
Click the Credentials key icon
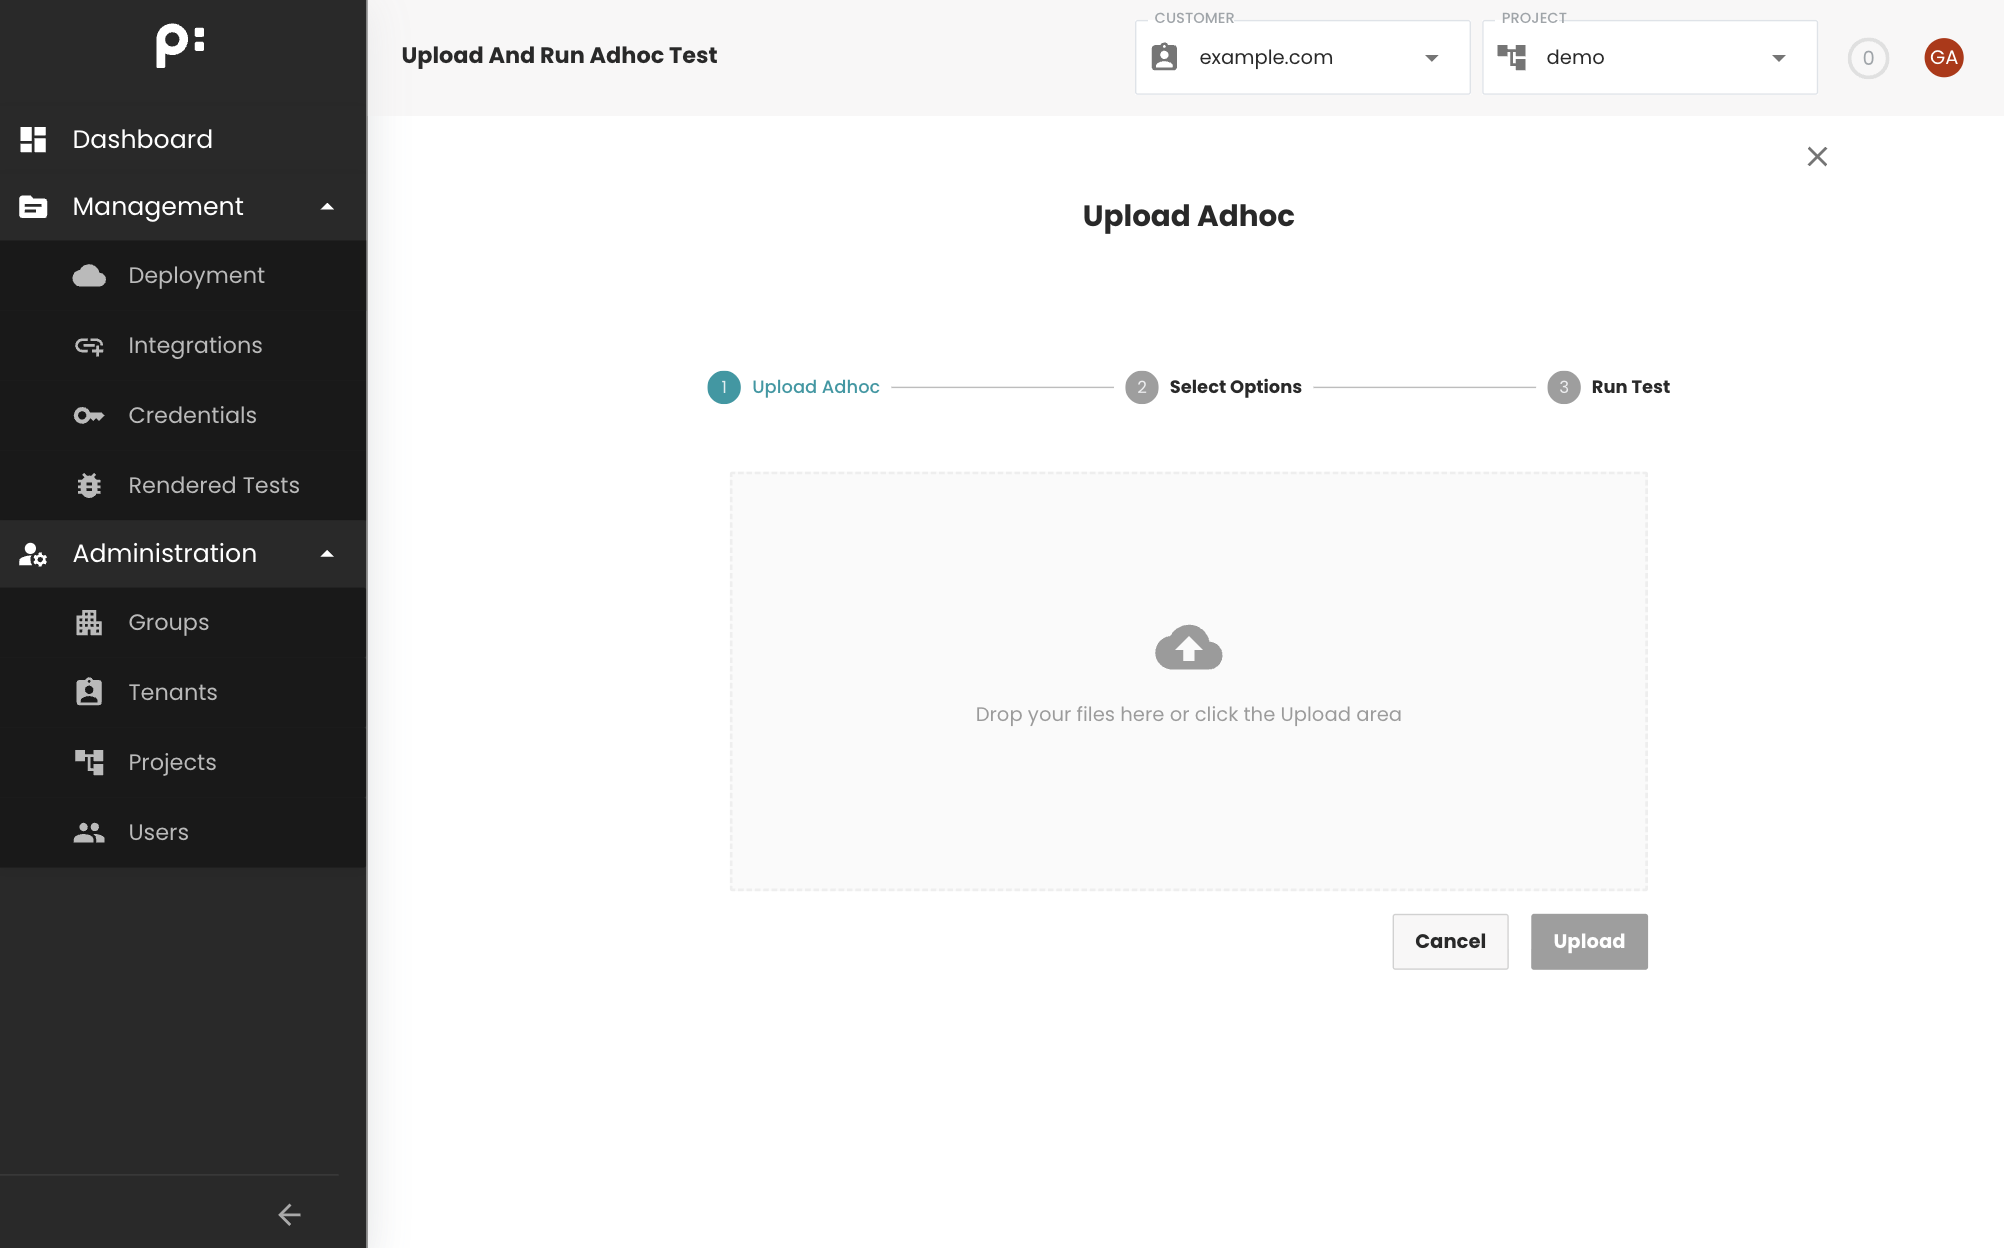pyautogui.click(x=89, y=415)
